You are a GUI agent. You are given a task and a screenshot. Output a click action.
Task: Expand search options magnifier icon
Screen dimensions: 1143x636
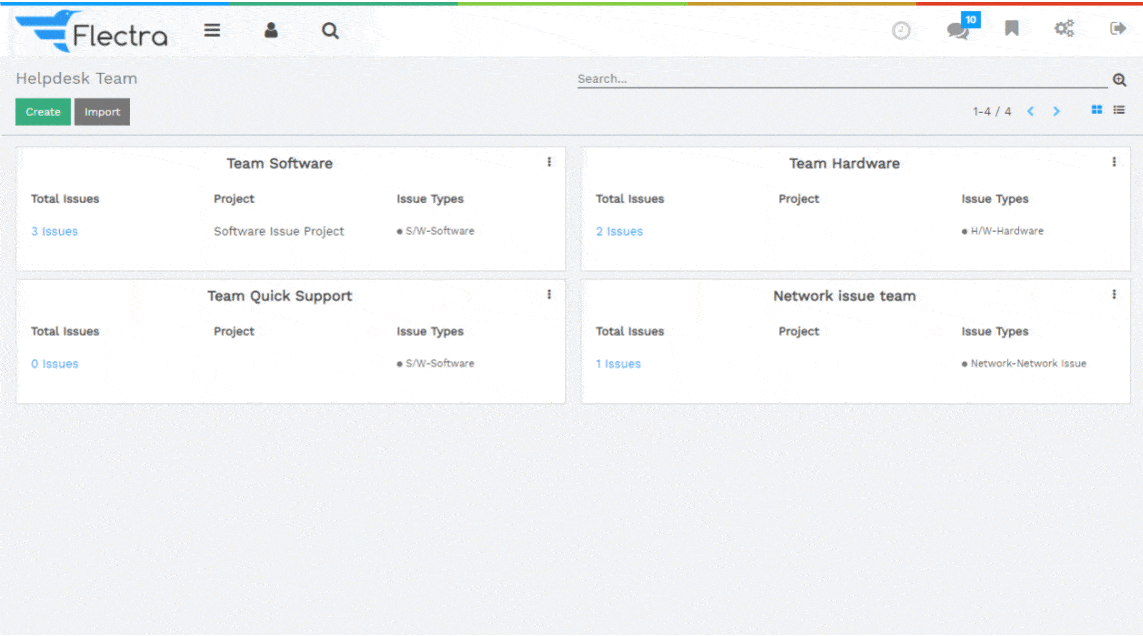(1120, 80)
